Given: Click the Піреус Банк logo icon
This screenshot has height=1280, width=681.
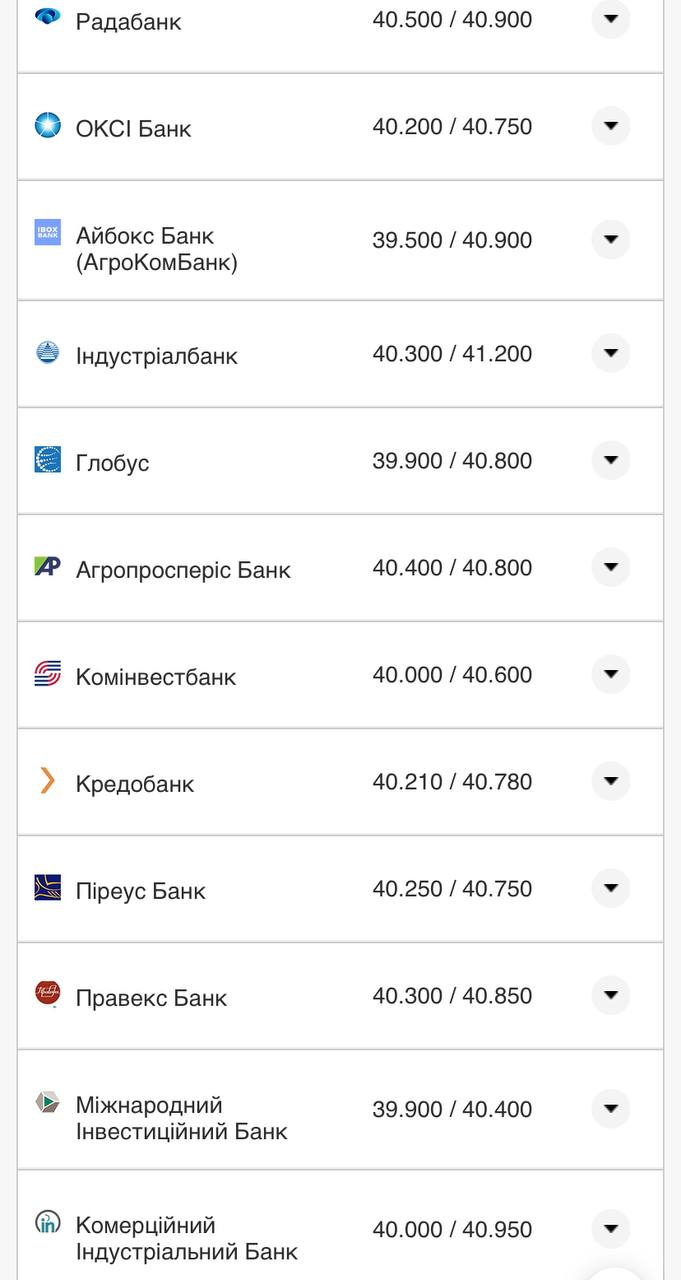Looking at the screenshot, I should (x=47, y=887).
